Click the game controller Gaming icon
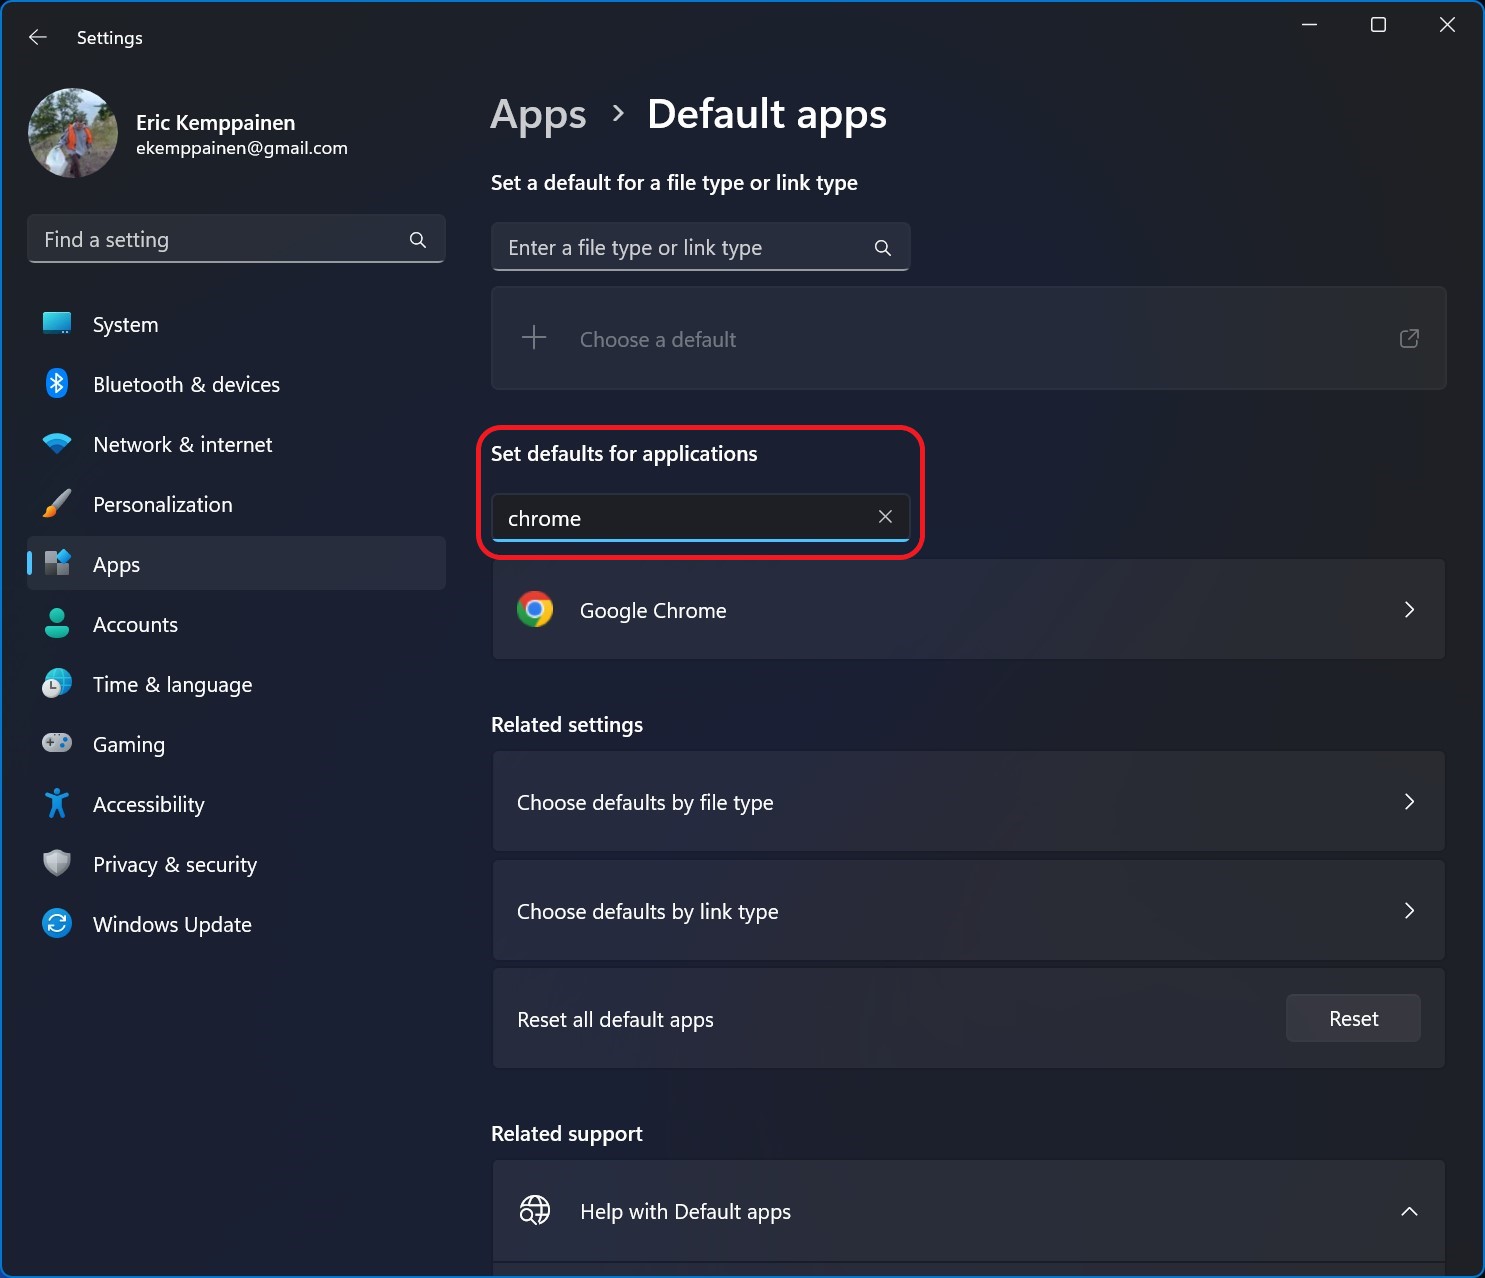This screenshot has width=1485, height=1278. tap(57, 742)
